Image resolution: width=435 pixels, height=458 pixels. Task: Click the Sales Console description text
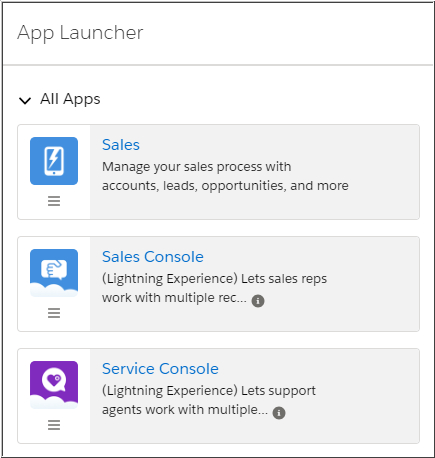pyautogui.click(x=214, y=288)
